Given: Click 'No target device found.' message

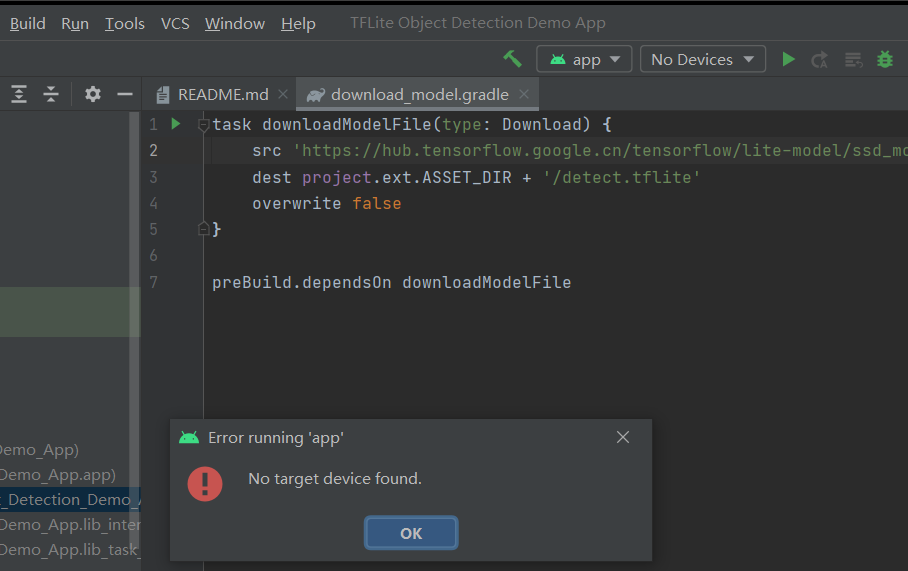Looking at the screenshot, I should 335,478.
